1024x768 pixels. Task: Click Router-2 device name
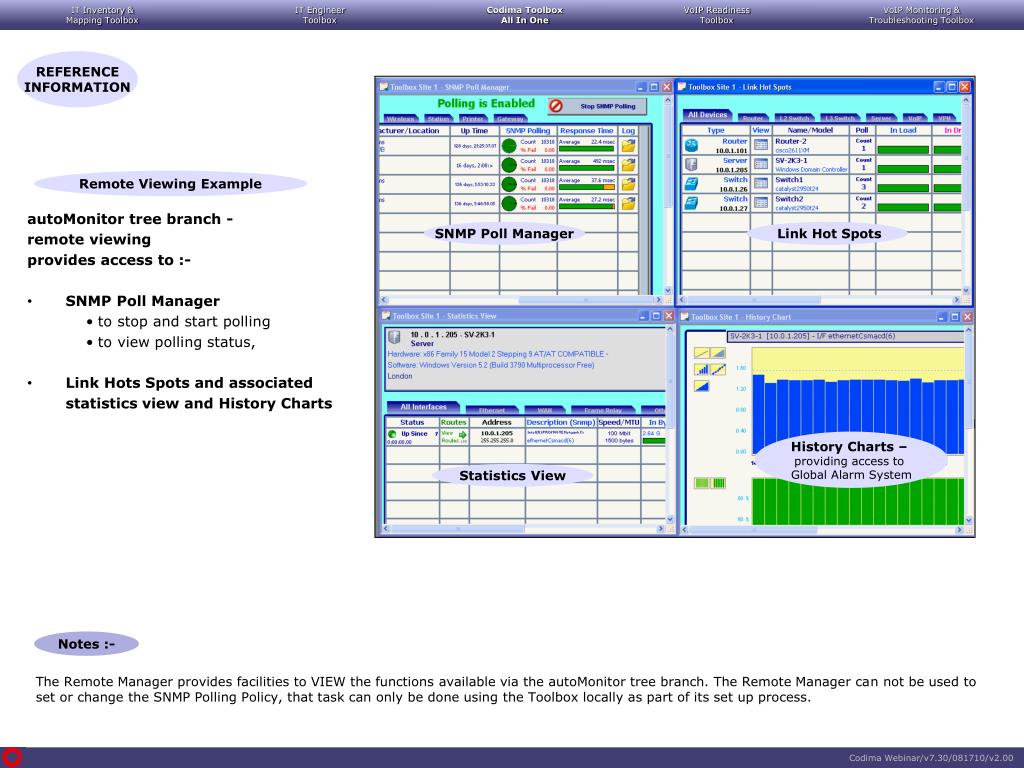coord(791,141)
